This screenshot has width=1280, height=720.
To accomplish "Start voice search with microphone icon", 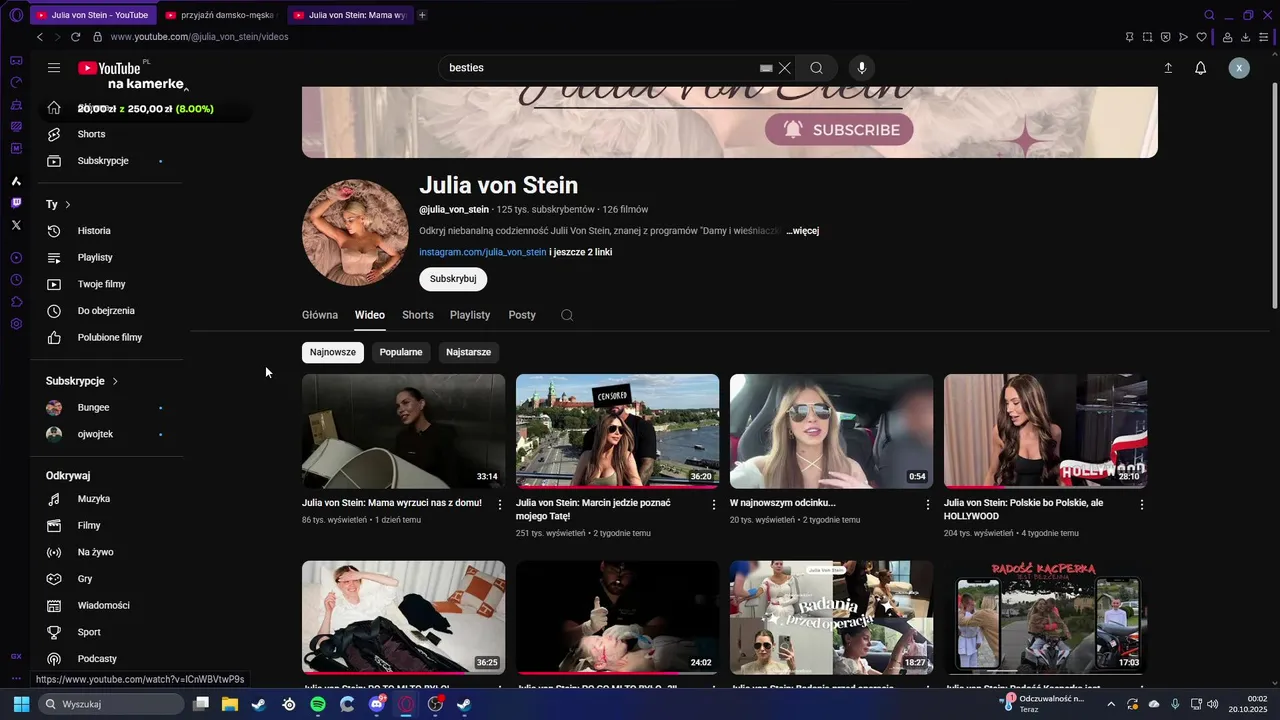I will (862, 68).
